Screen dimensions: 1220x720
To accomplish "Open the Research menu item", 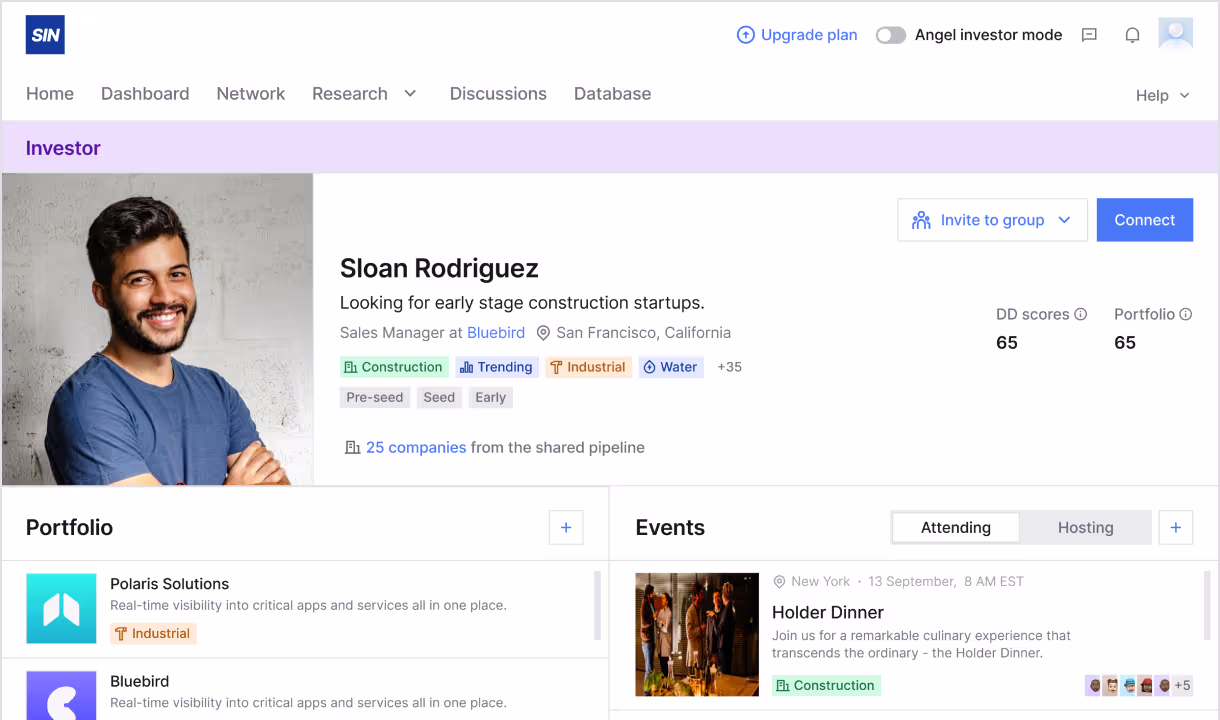I will tap(350, 93).
